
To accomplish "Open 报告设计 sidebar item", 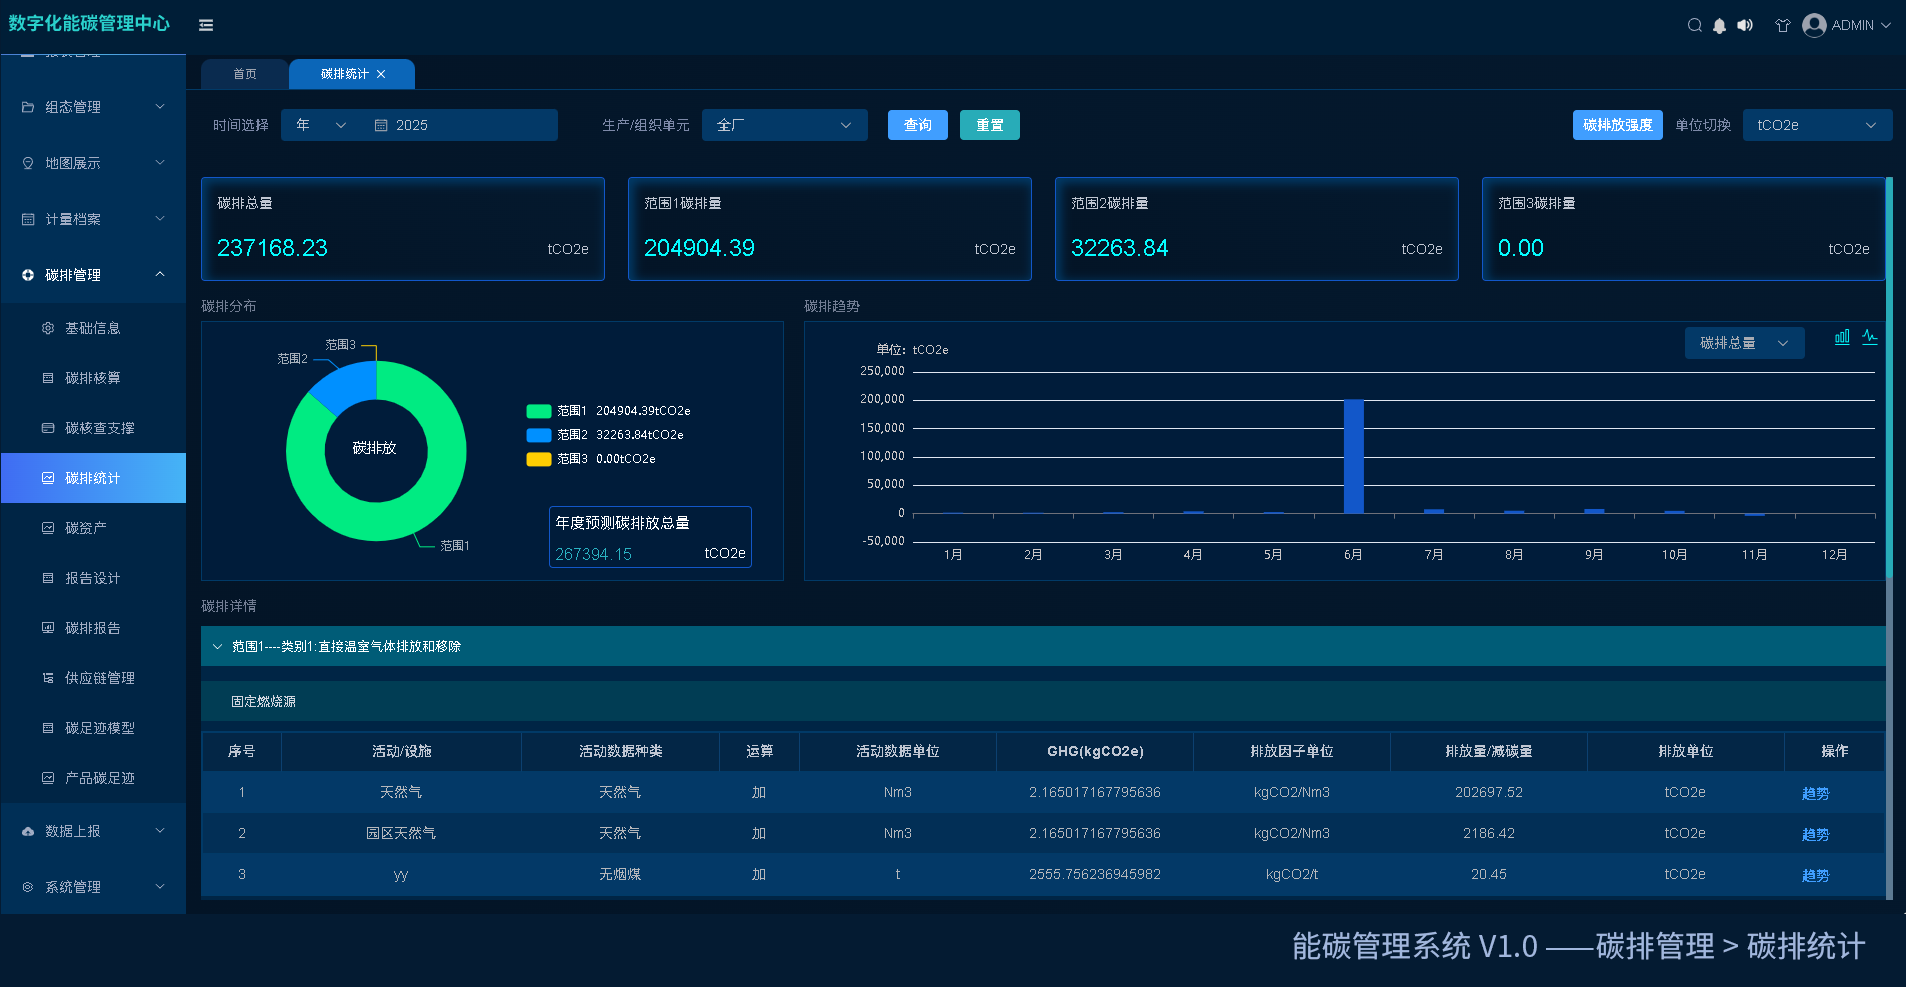I will click(93, 578).
